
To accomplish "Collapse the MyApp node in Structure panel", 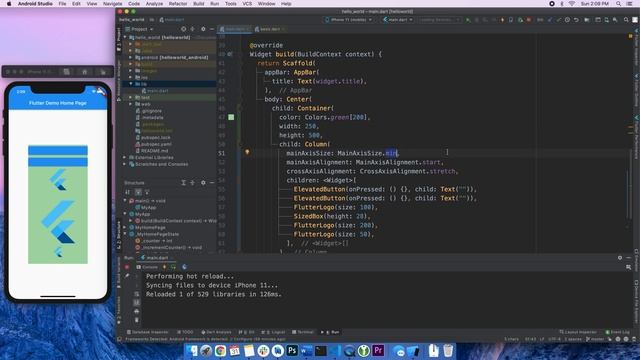I will click(125, 214).
